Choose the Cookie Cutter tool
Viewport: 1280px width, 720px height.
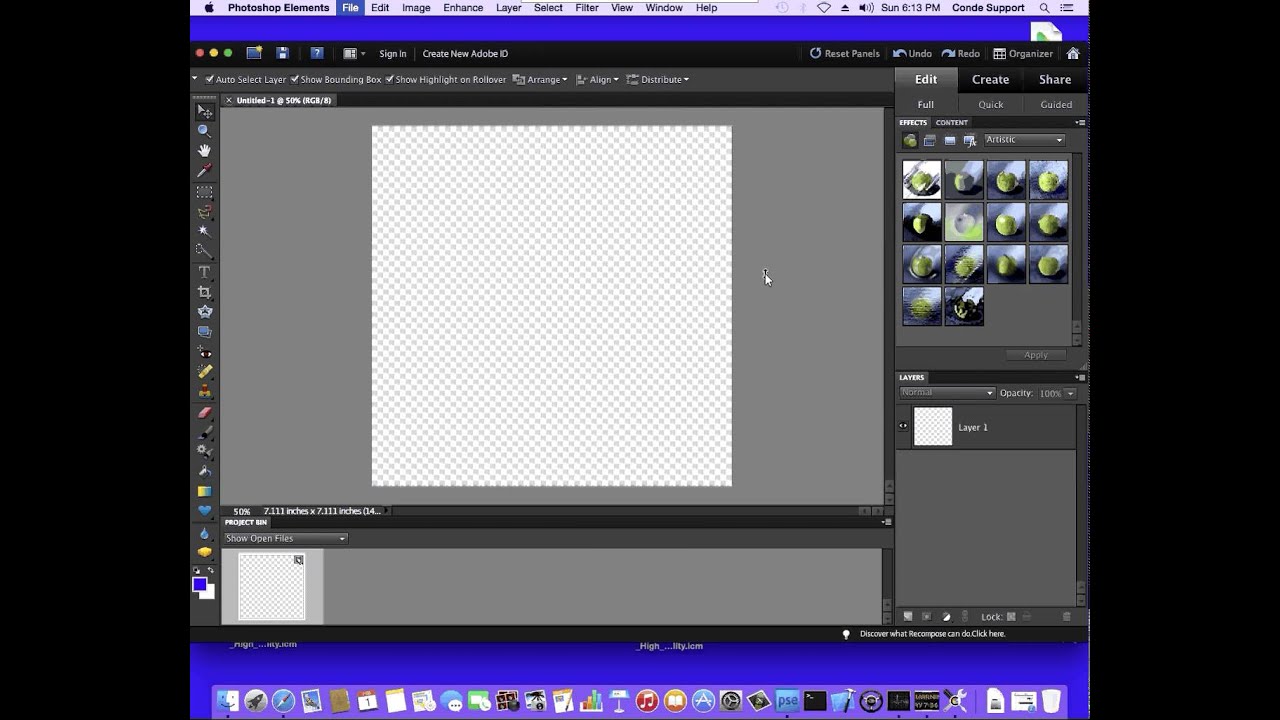204,312
